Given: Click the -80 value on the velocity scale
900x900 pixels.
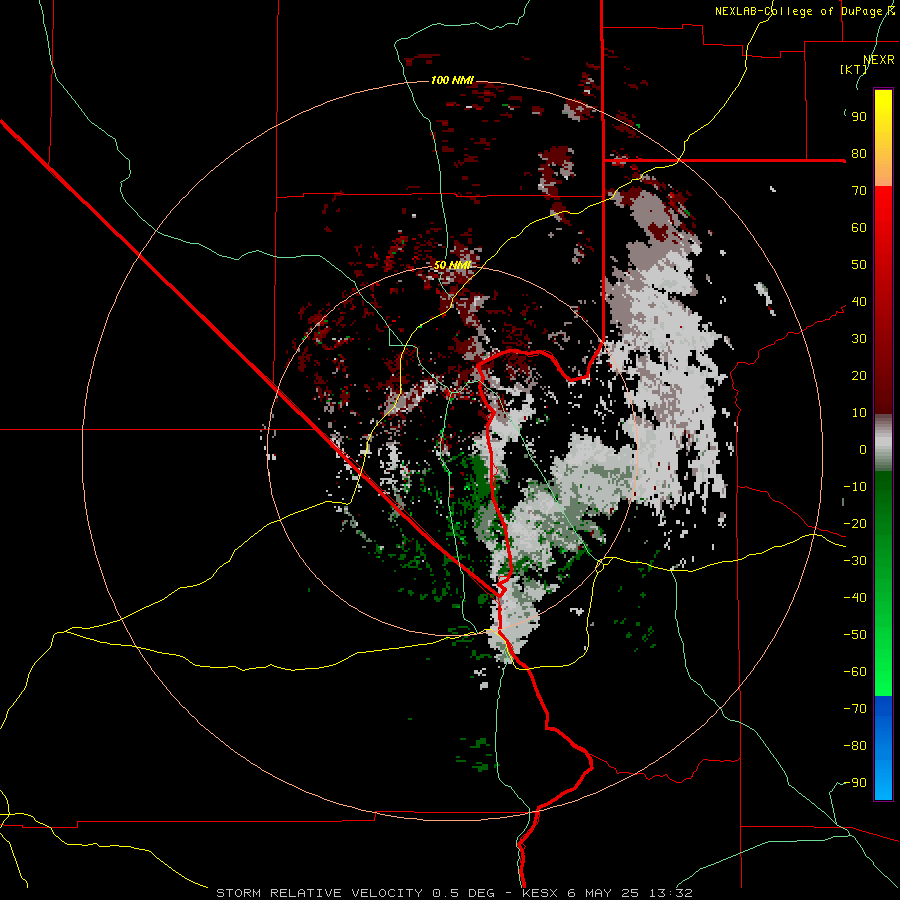Looking at the screenshot, I should pos(855,746).
